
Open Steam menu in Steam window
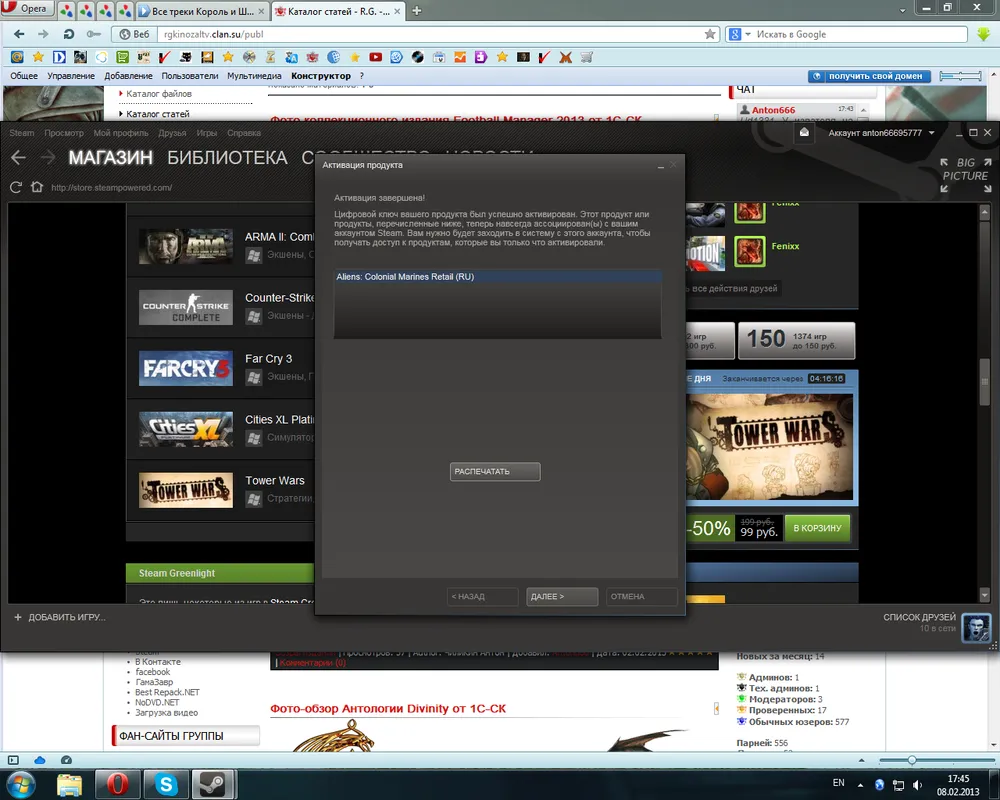[22, 133]
